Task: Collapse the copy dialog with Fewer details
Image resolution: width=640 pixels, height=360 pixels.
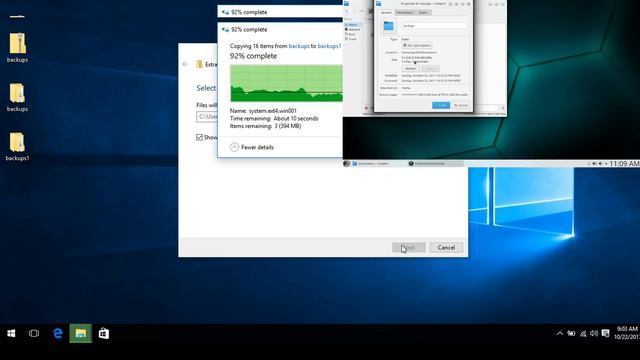Action: click(x=252, y=147)
